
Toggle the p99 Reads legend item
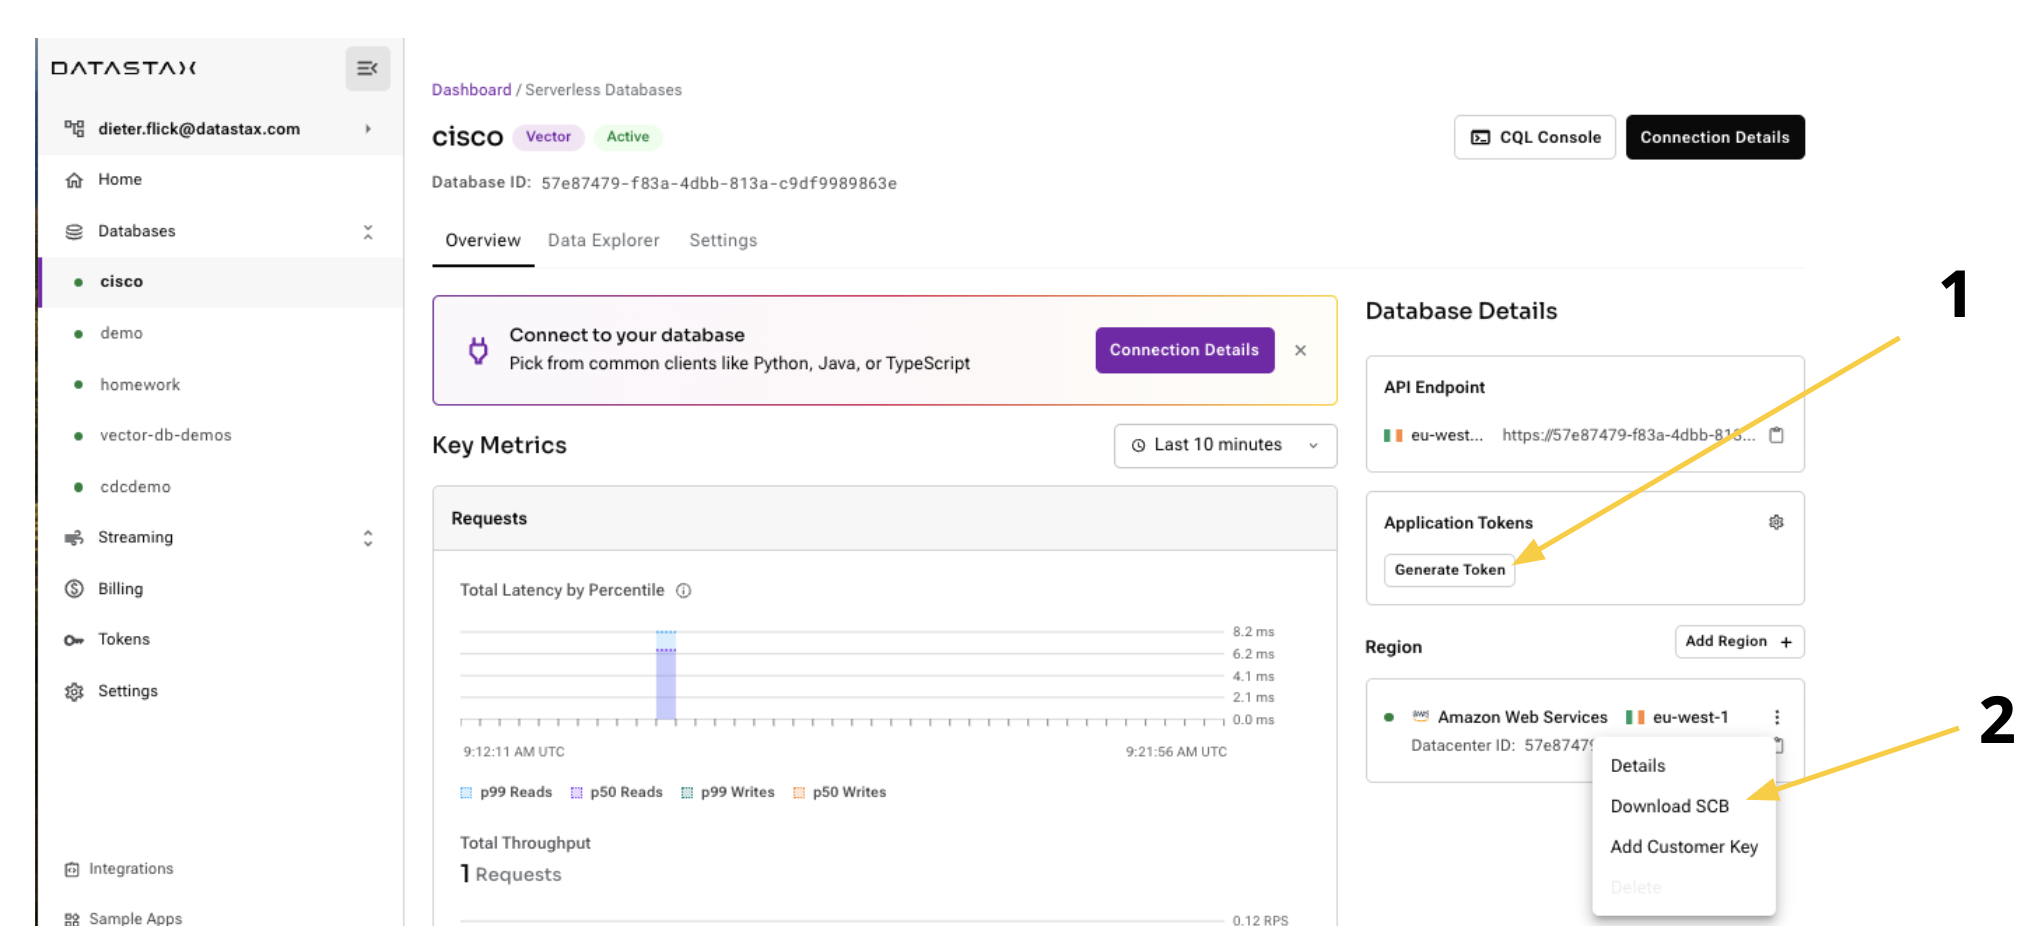(506, 792)
